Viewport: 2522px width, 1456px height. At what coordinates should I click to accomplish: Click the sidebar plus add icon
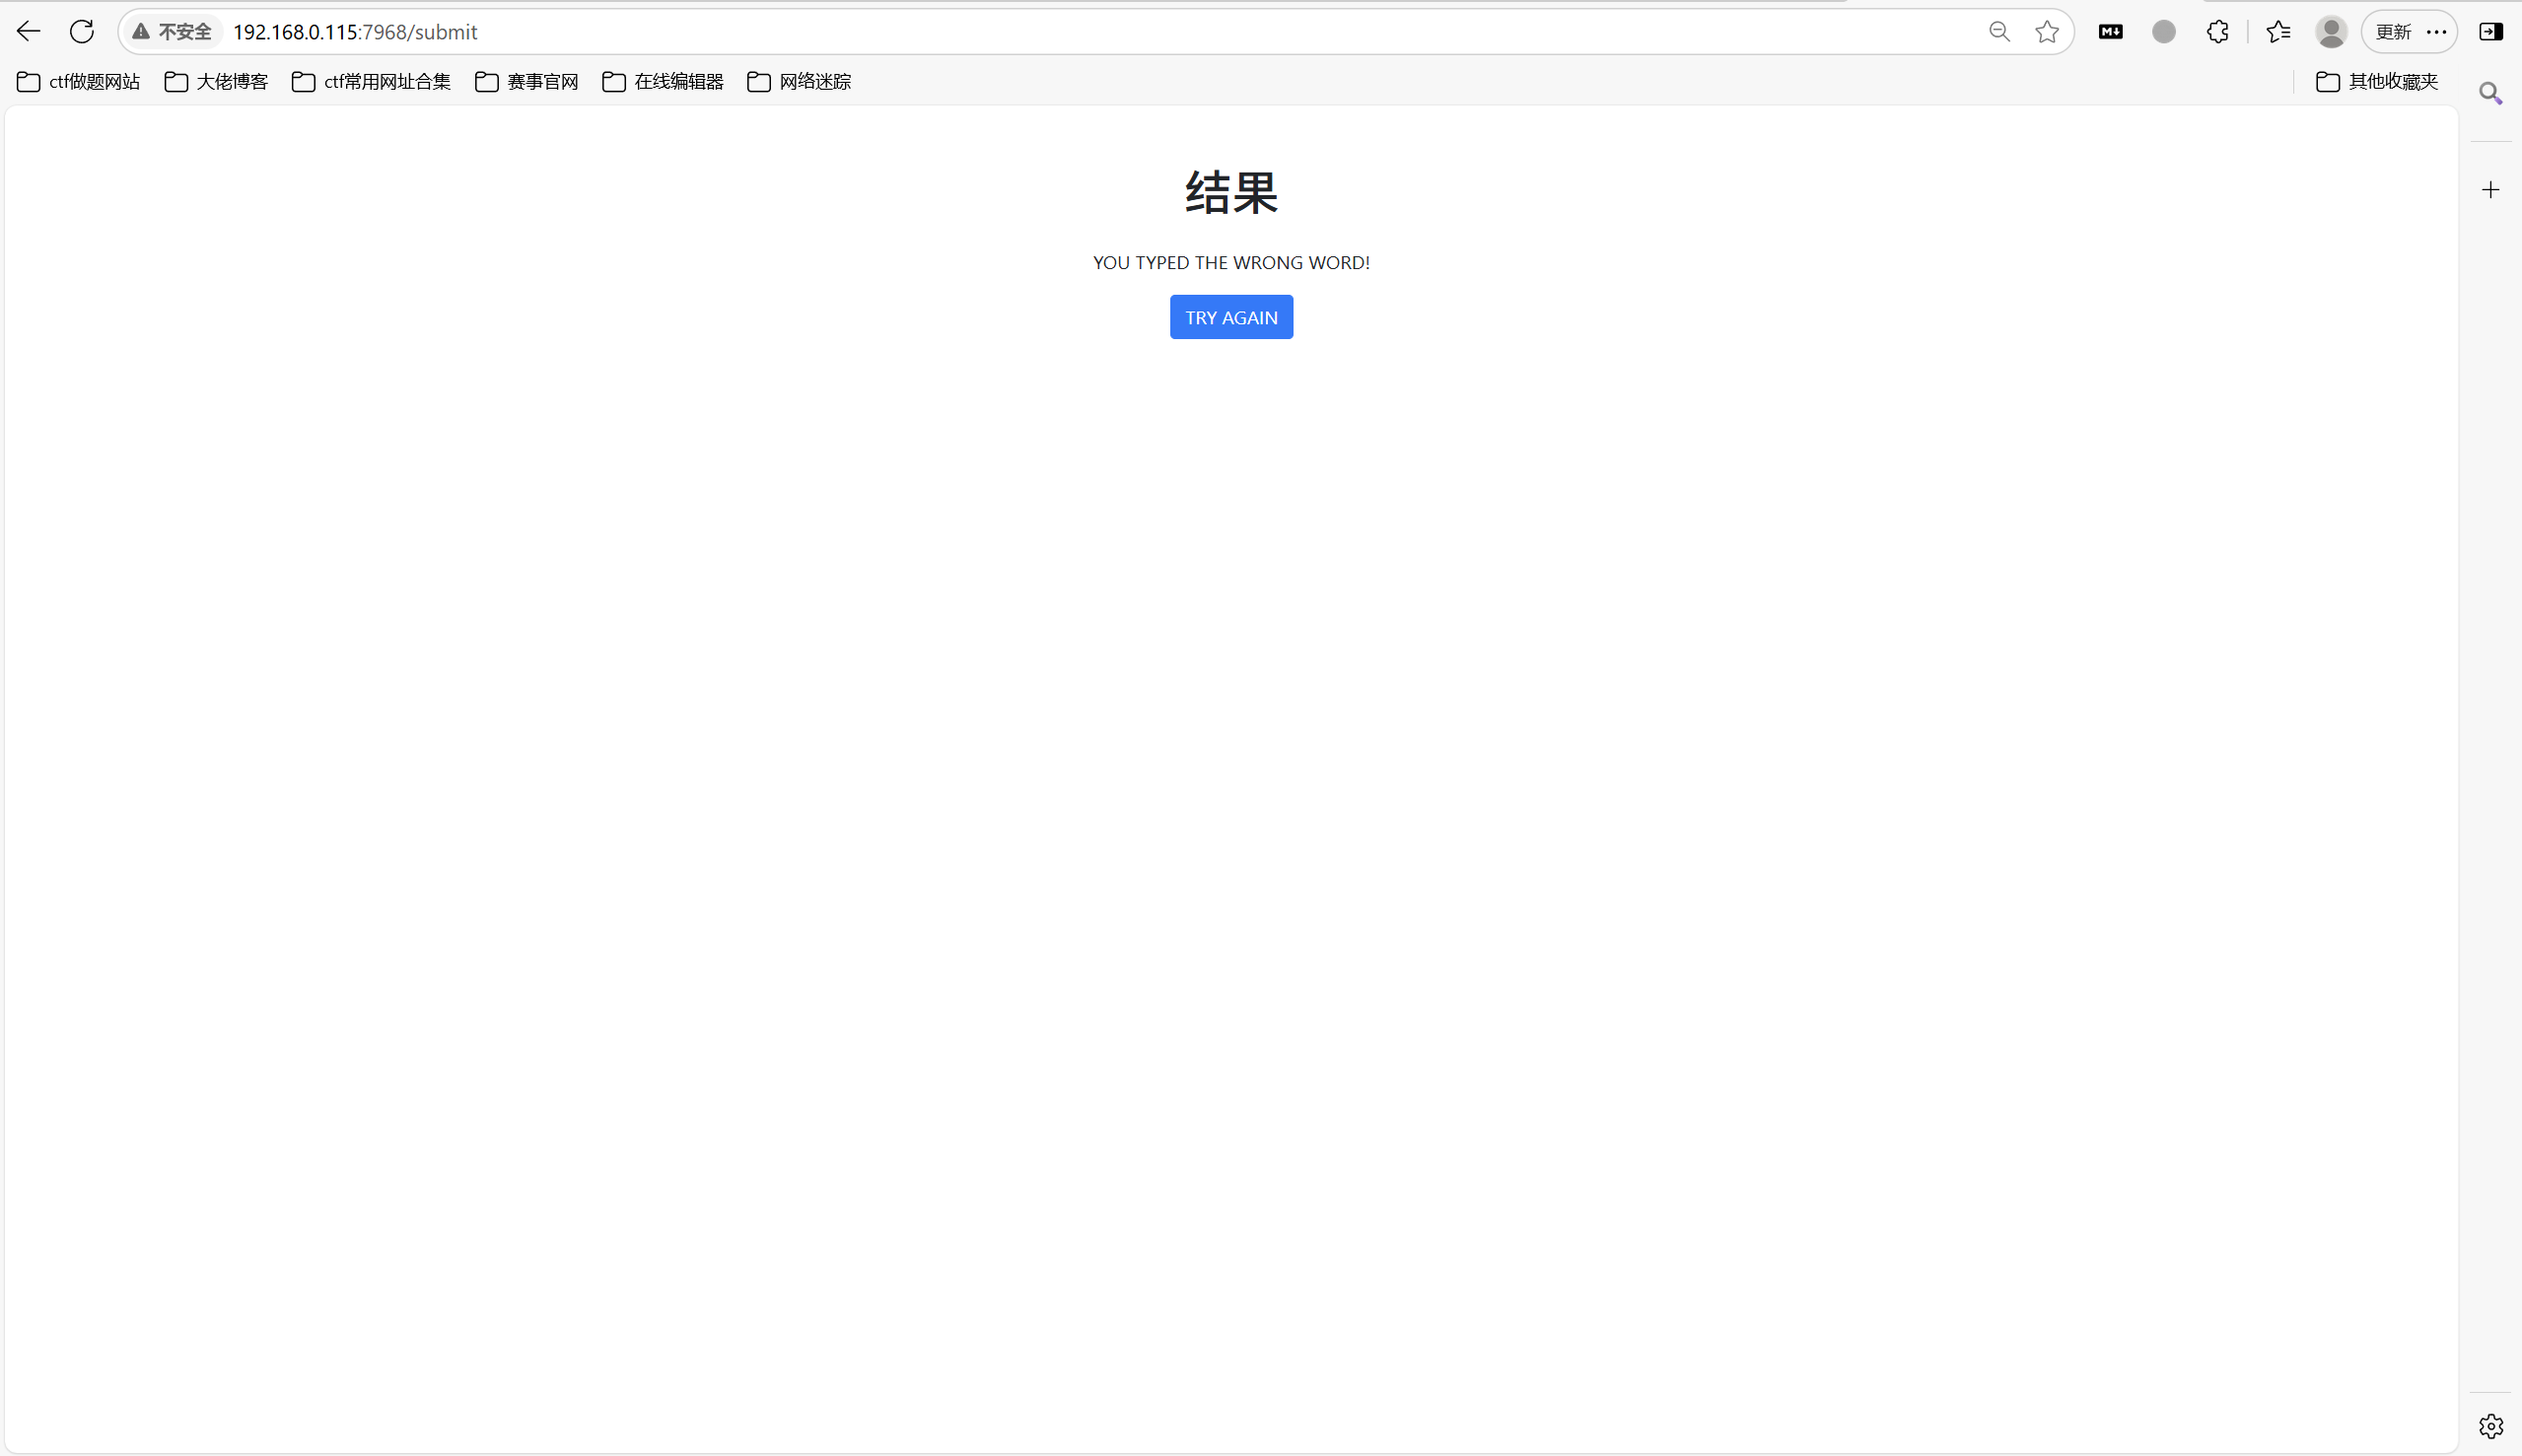pyautogui.click(x=2491, y=190)
